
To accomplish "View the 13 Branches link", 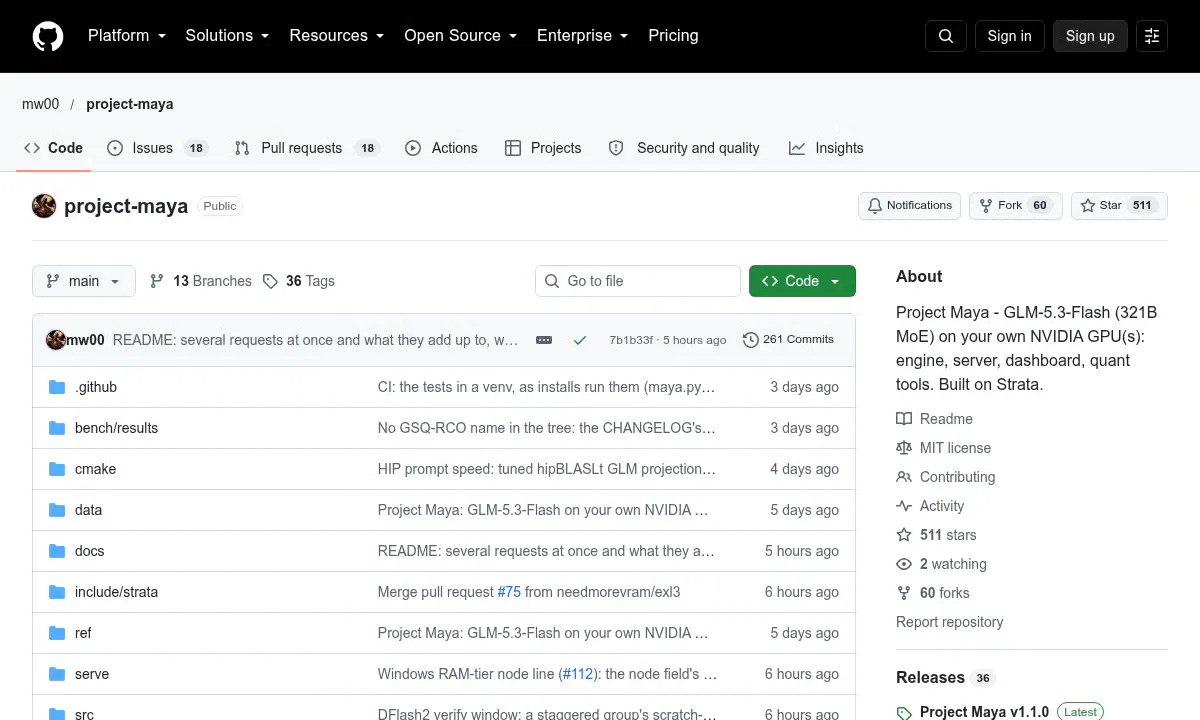I will point(201,281).
